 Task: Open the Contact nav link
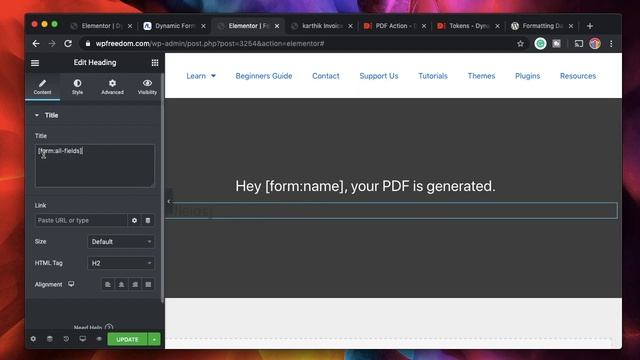(326, 76)
